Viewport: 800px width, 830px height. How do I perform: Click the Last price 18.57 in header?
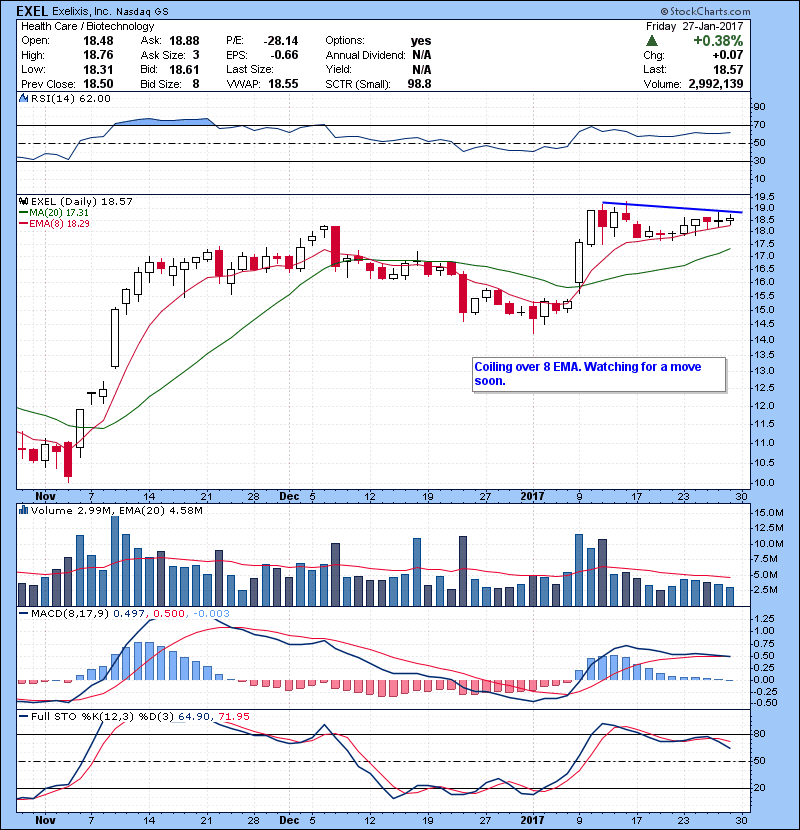coord(728,69)
